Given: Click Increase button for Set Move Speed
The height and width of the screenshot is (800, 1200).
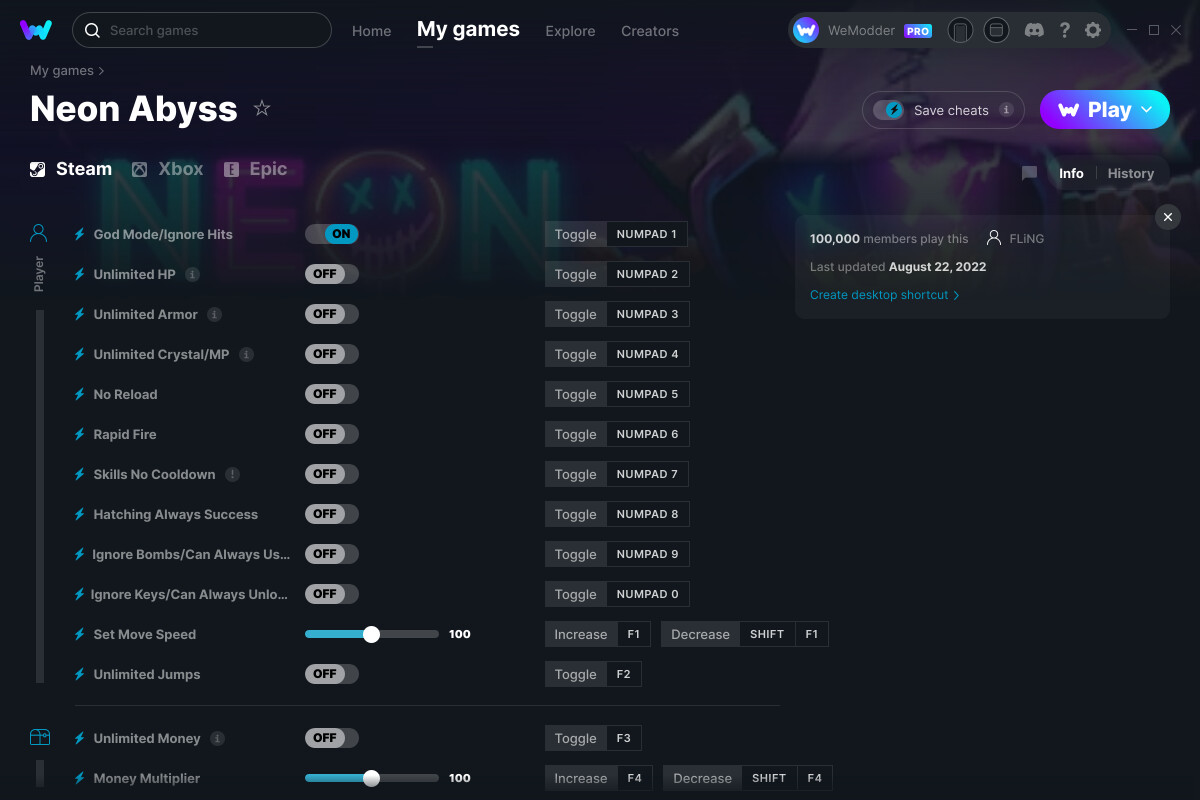Looking at the screenshot, I should coord(580,634).
